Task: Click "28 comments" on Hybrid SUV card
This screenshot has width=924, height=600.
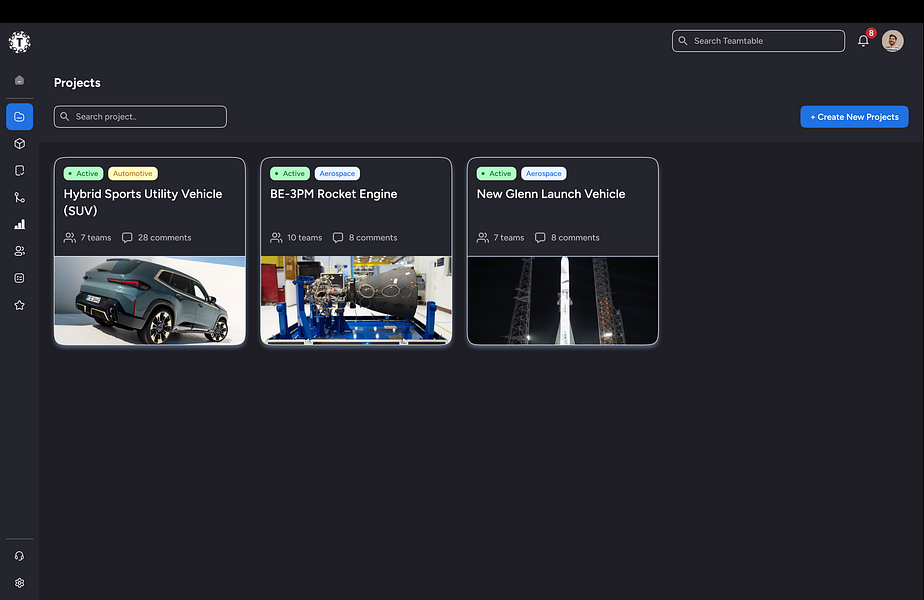Action: (164, 238)
